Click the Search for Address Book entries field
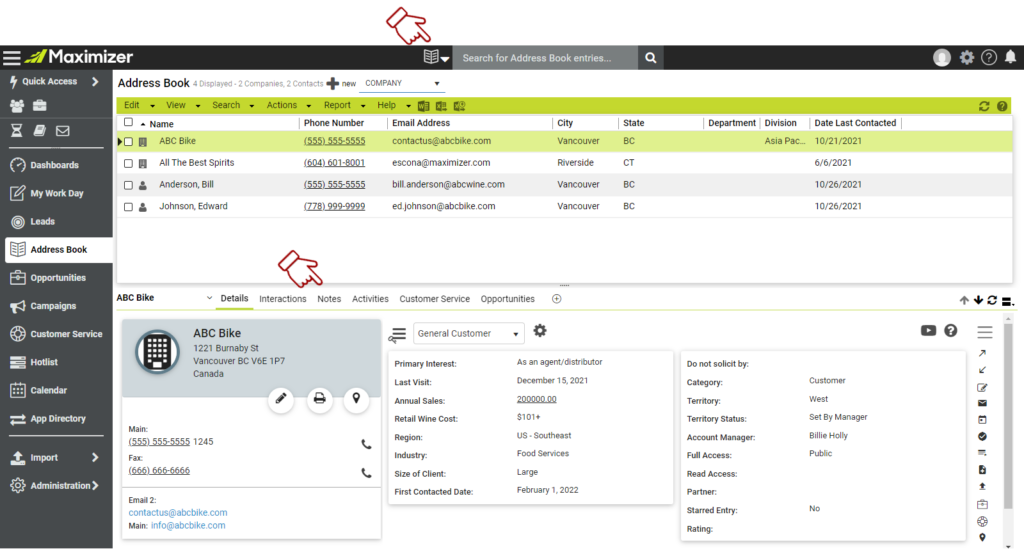This screenshot has width=1024, height=549. [x=545, y=58]
